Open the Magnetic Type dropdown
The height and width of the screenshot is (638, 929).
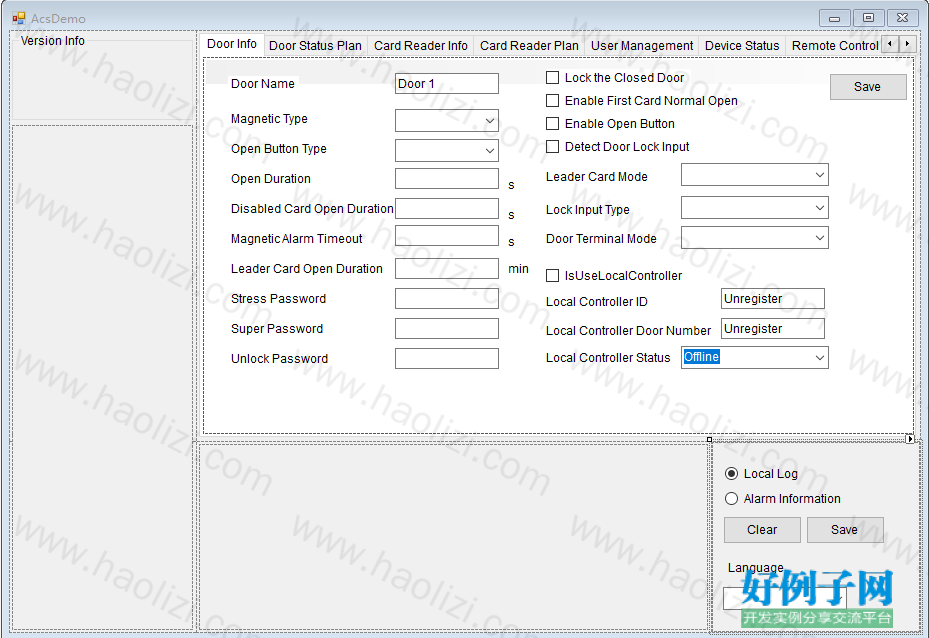coord(447,120)
